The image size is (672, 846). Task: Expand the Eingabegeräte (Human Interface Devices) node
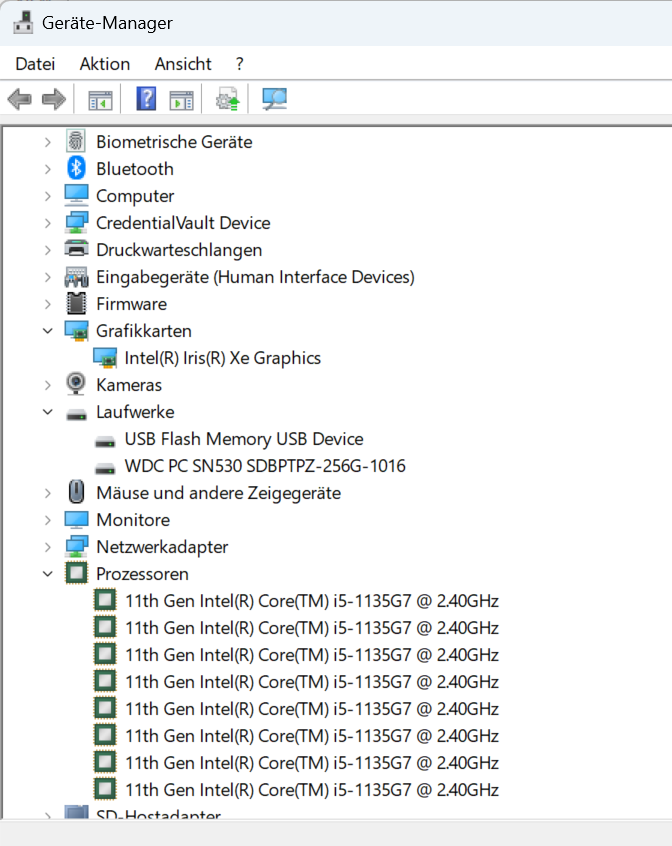47,277
